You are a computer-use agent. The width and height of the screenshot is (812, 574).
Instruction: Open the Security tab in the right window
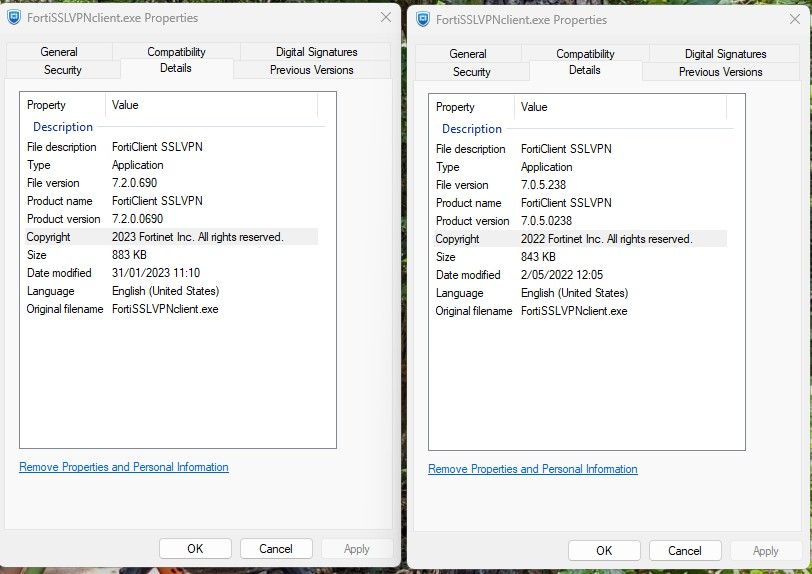(x=472, y=72)
